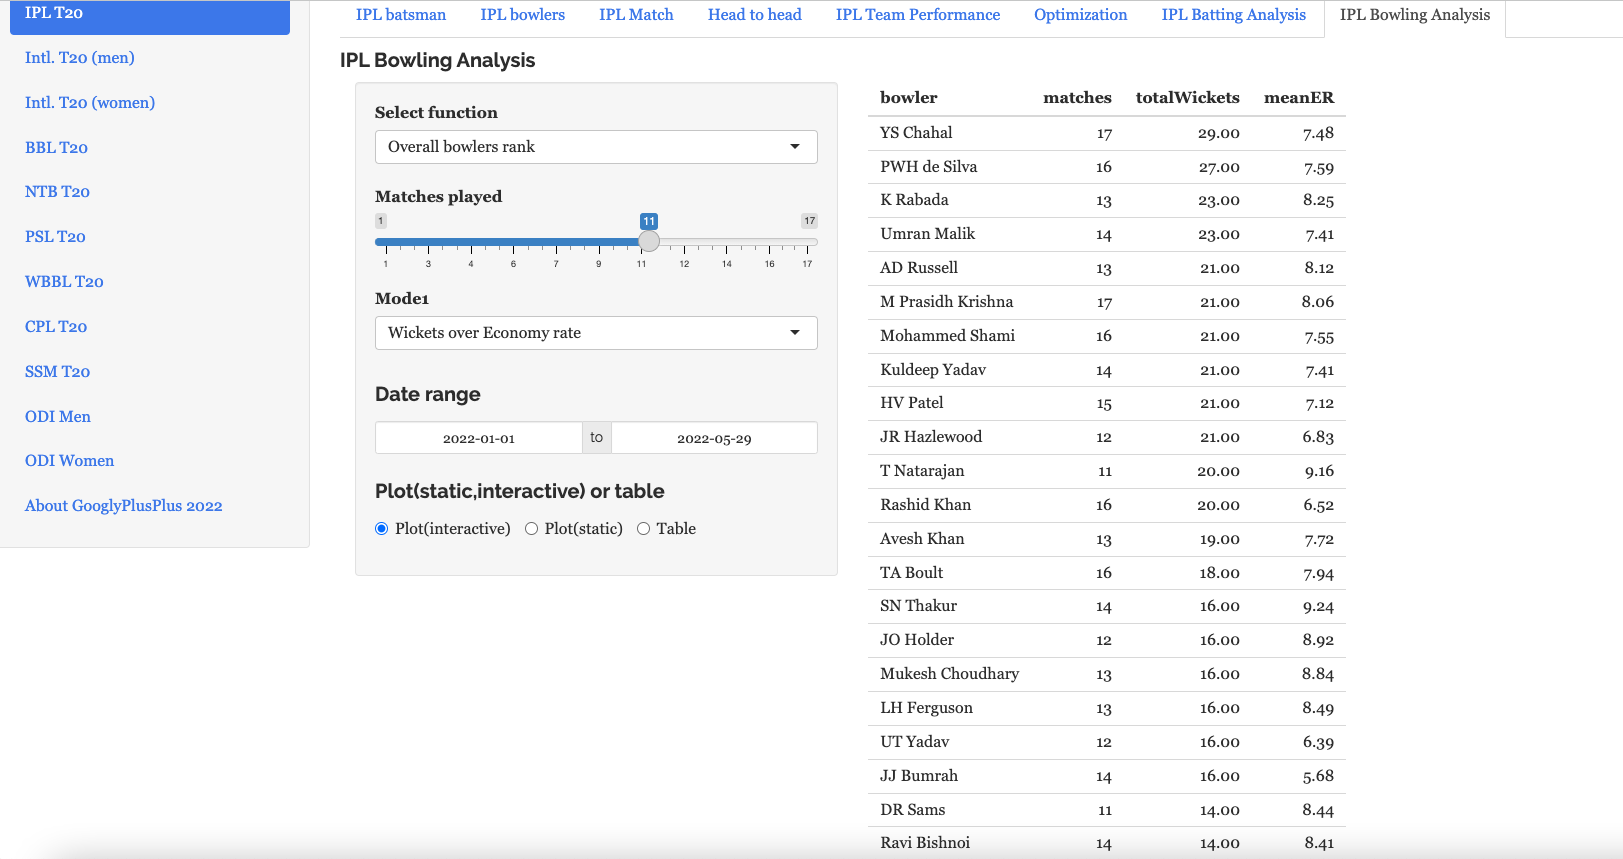1623x859 pixels.
Task: Open About GooglyPlusPlus 2022 link
Action: 124,506
